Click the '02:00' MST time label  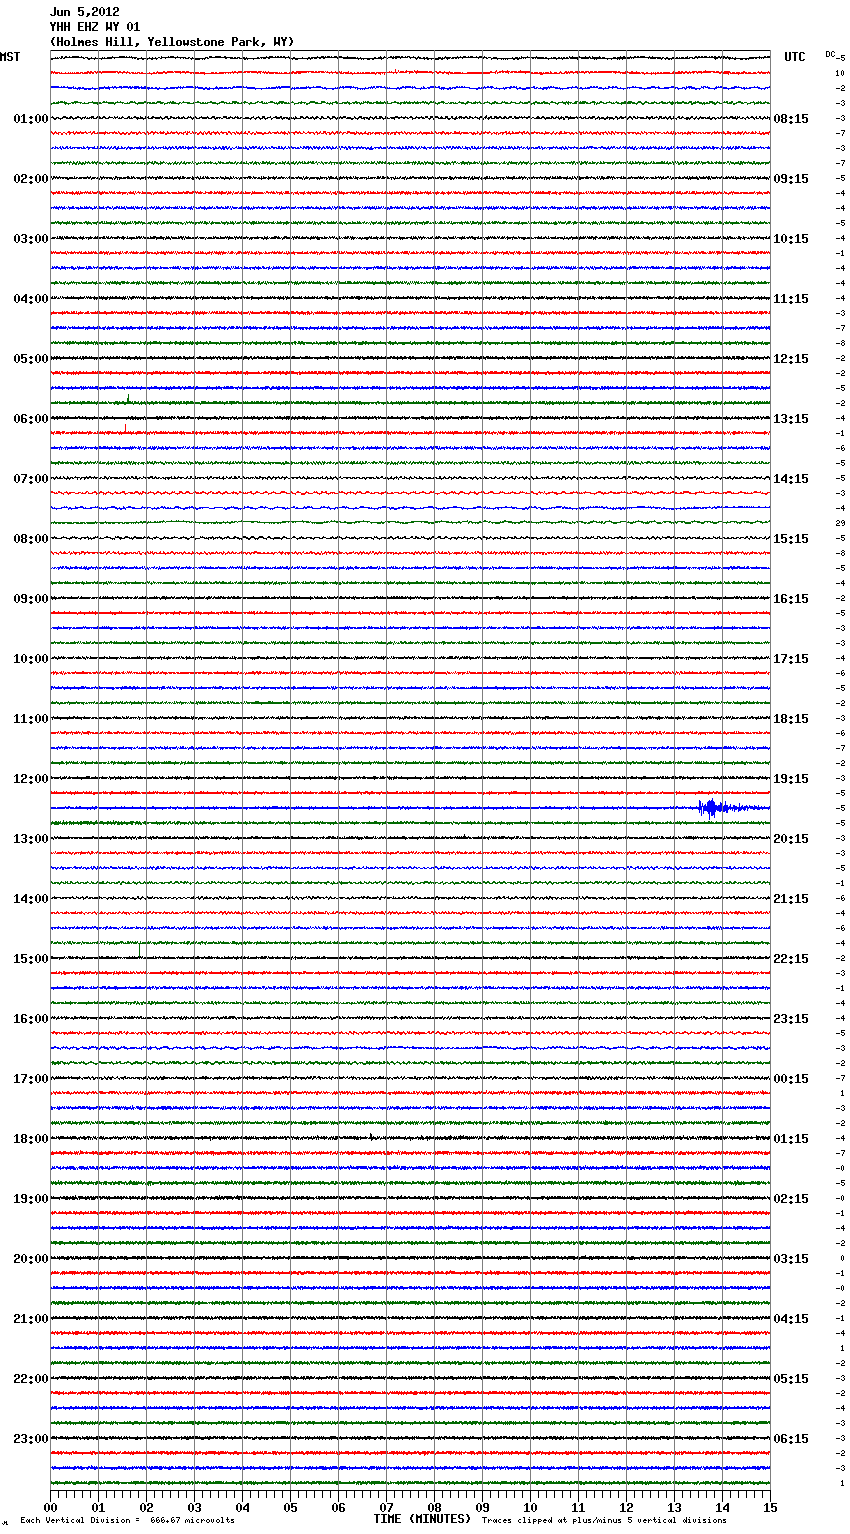click(x=31, y=178)
